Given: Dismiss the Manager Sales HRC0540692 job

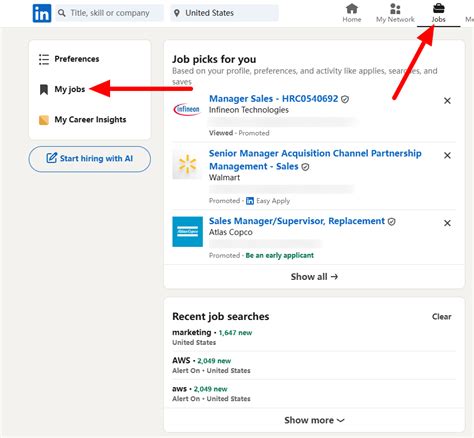Looking at the screenshot, I should click(x=447, y=101).
